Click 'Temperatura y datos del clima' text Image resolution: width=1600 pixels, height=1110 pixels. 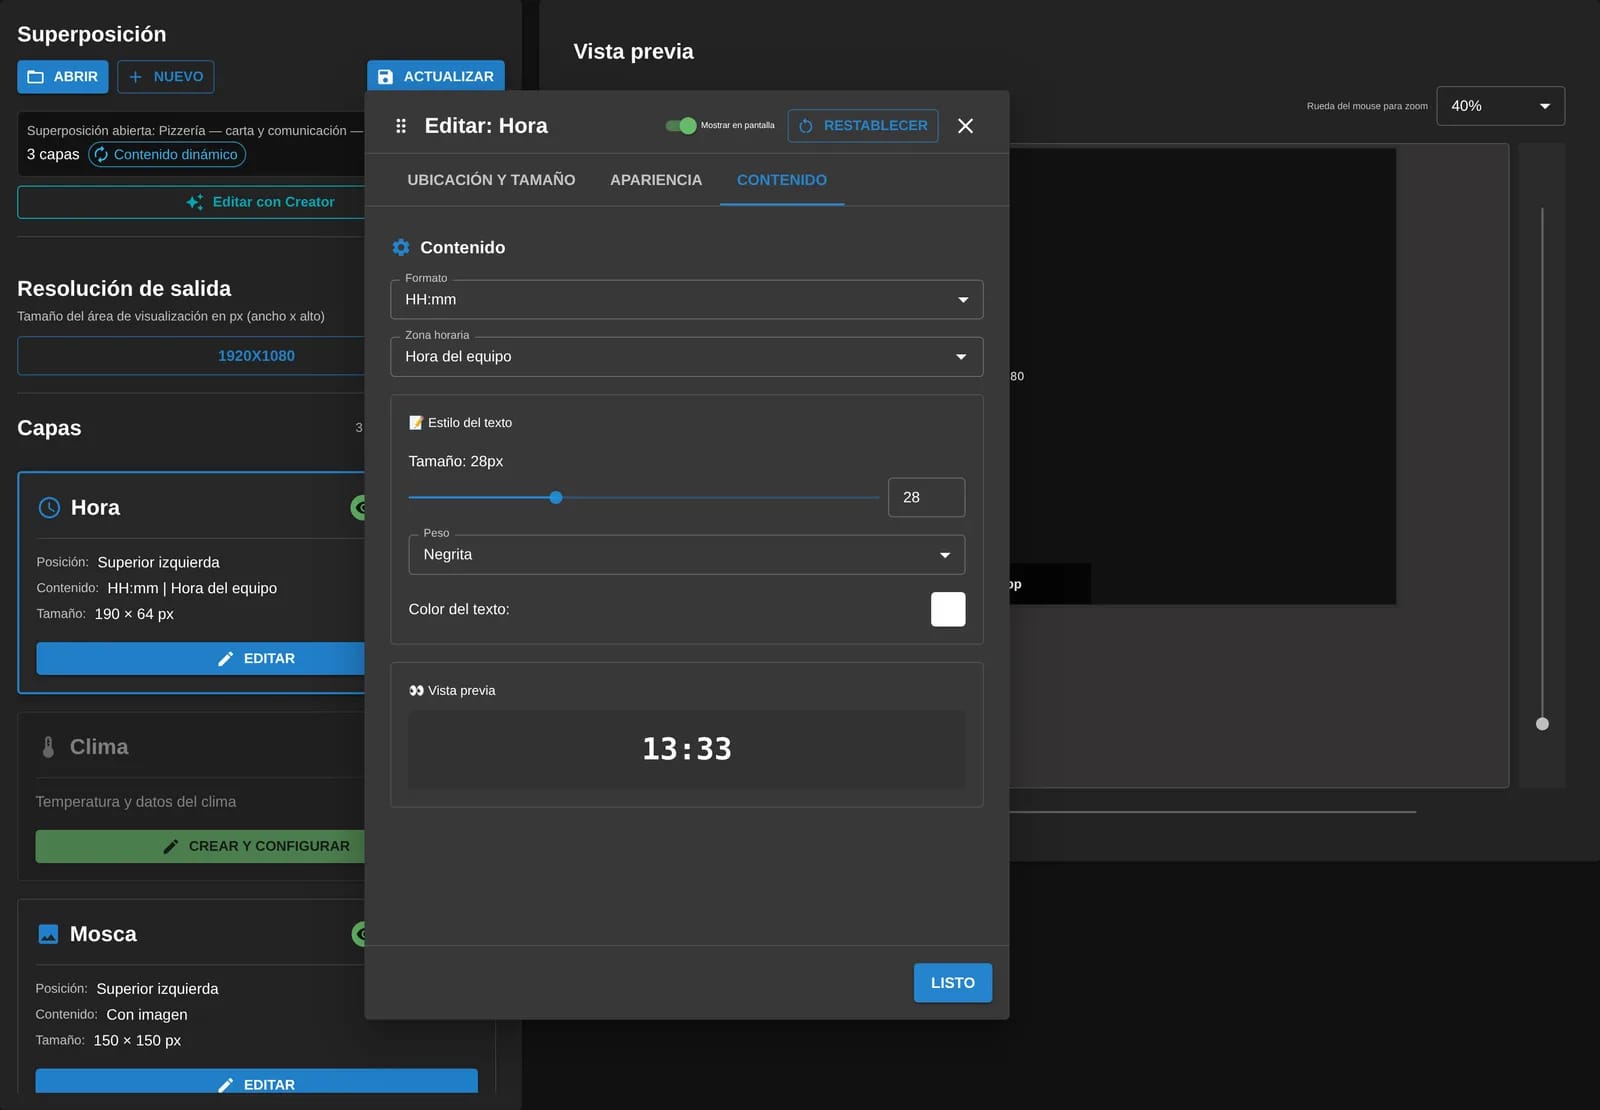click(136, 802)
